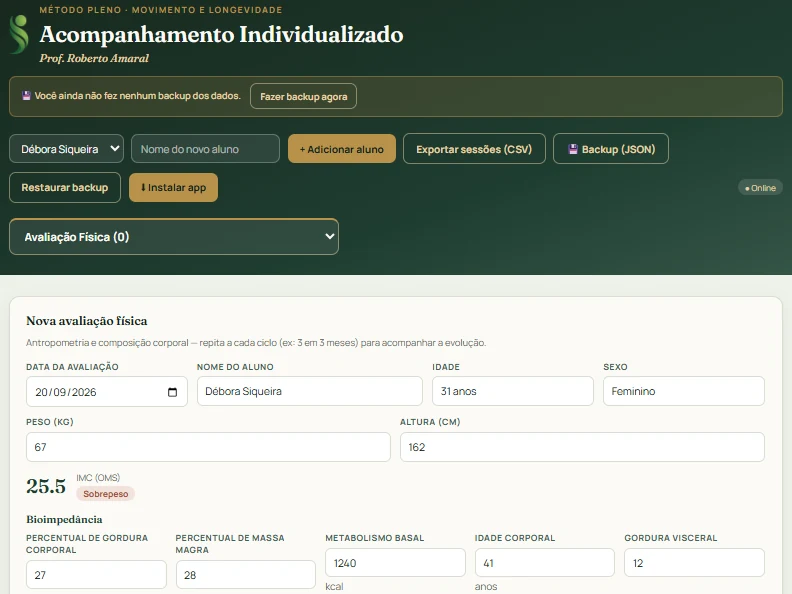The image size is (792, 594).
Task: Click the Prof. Roberto Amaral subtitle
Action: pyautogui.click(x=94, y=59)
